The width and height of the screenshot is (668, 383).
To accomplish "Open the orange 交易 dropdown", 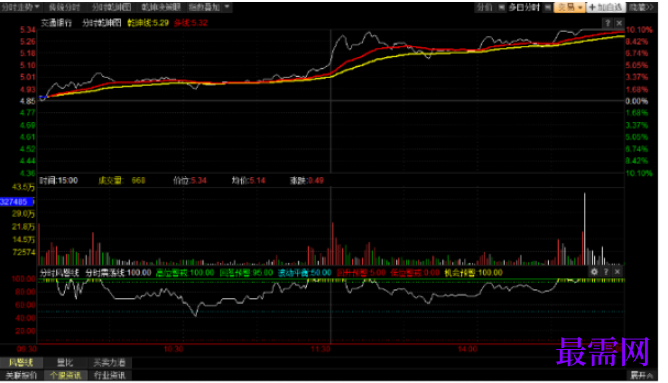I will coord(570,7).
